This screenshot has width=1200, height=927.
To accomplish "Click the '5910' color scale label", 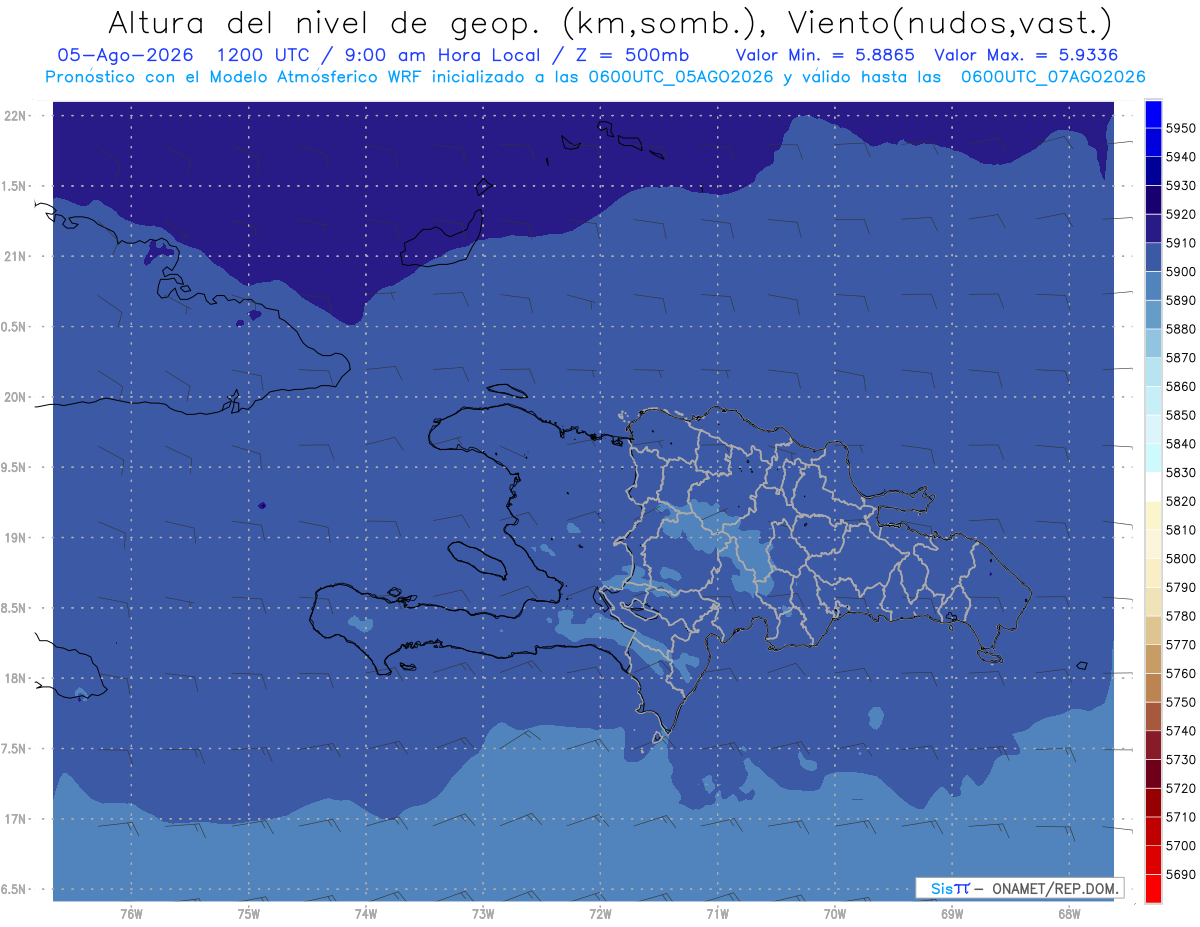I will click(x=1181, y=243).
